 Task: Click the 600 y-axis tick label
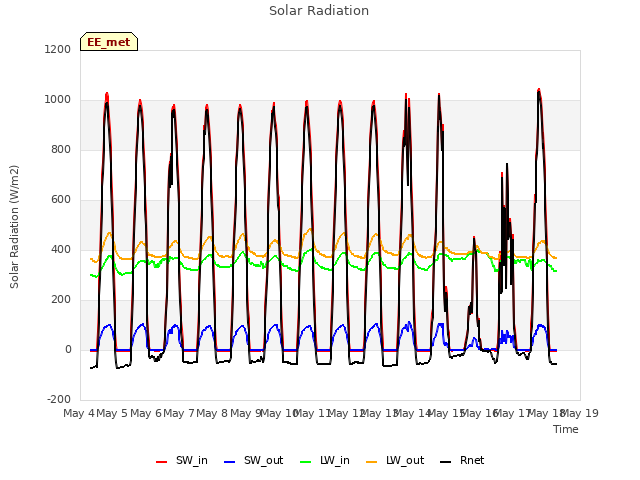[61, 200]
